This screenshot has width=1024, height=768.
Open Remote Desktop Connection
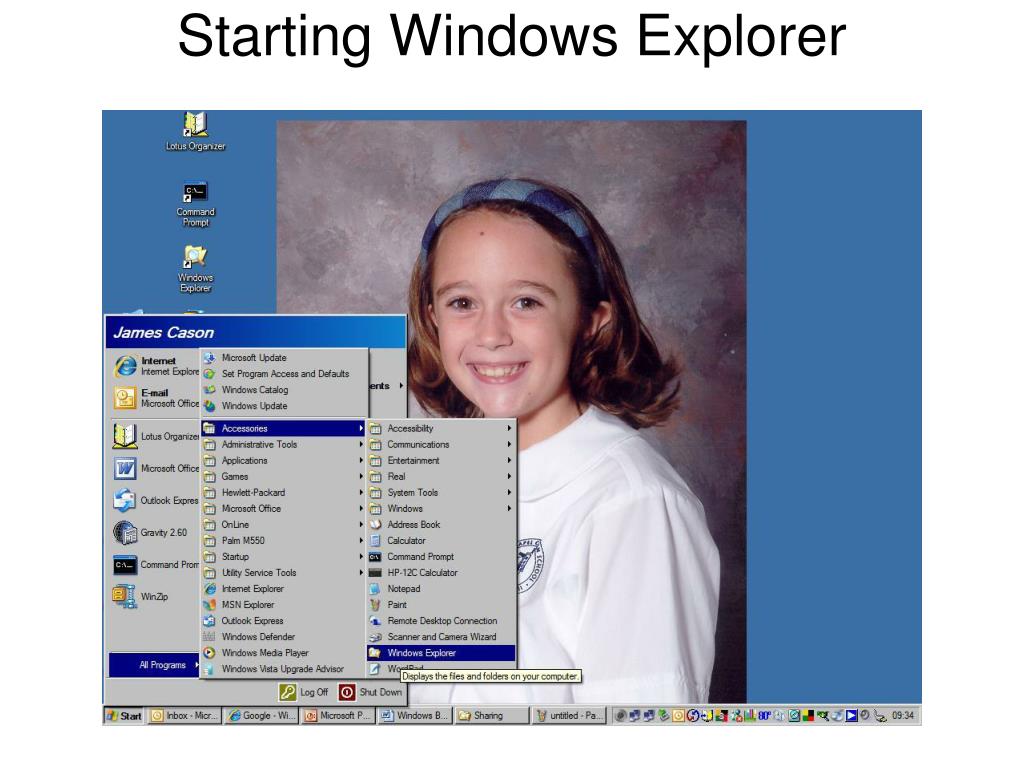[x=441, y=620]
